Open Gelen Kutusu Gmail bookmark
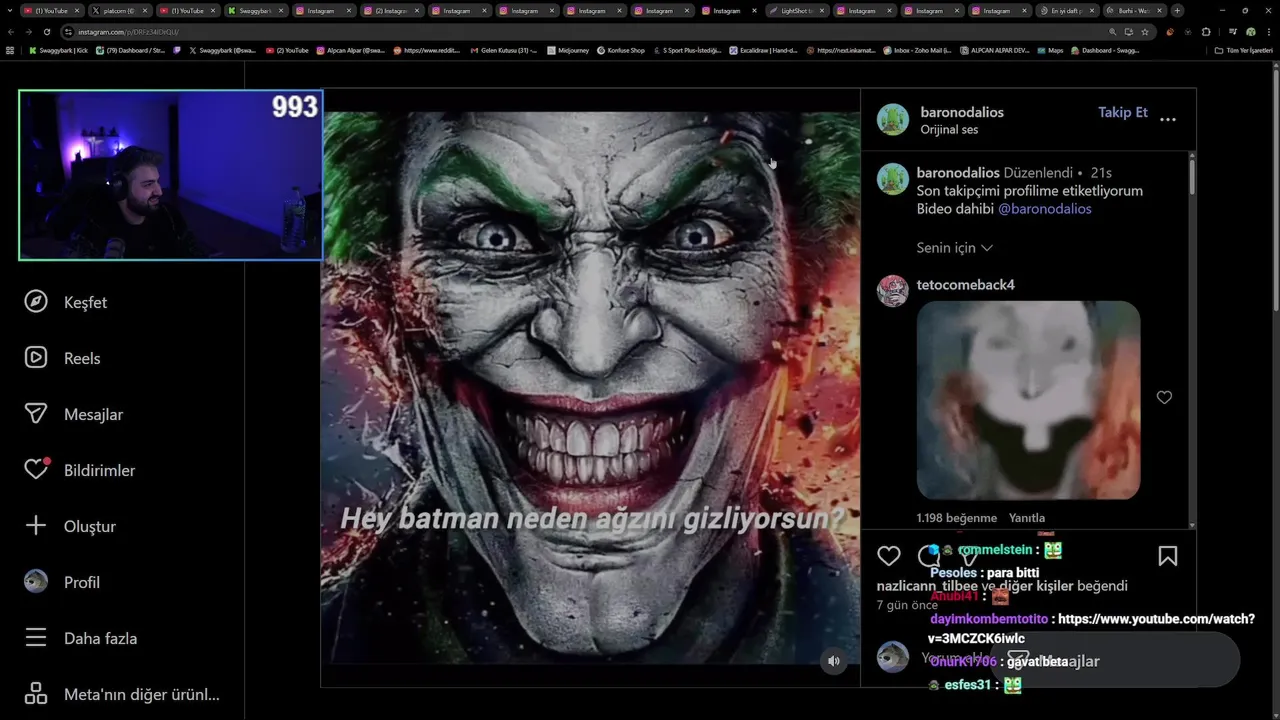Viewport: 1280px width, 720px height. pos(503,50)
